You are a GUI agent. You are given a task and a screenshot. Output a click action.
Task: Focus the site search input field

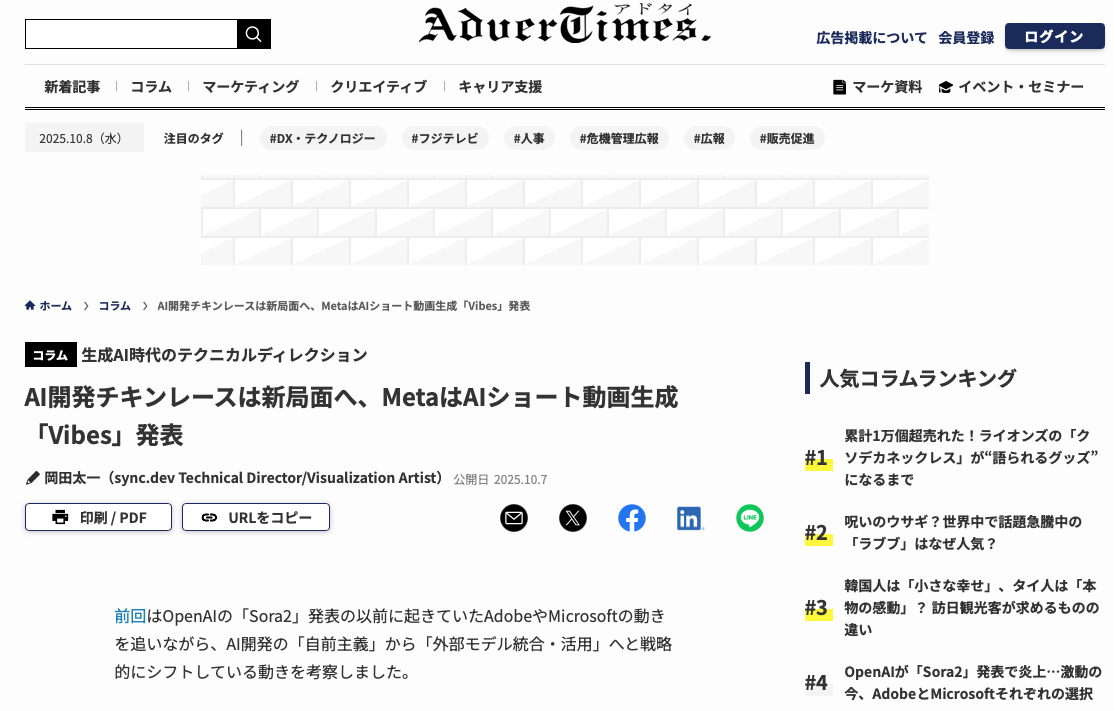pyautogui.click(x=131, y=35)
